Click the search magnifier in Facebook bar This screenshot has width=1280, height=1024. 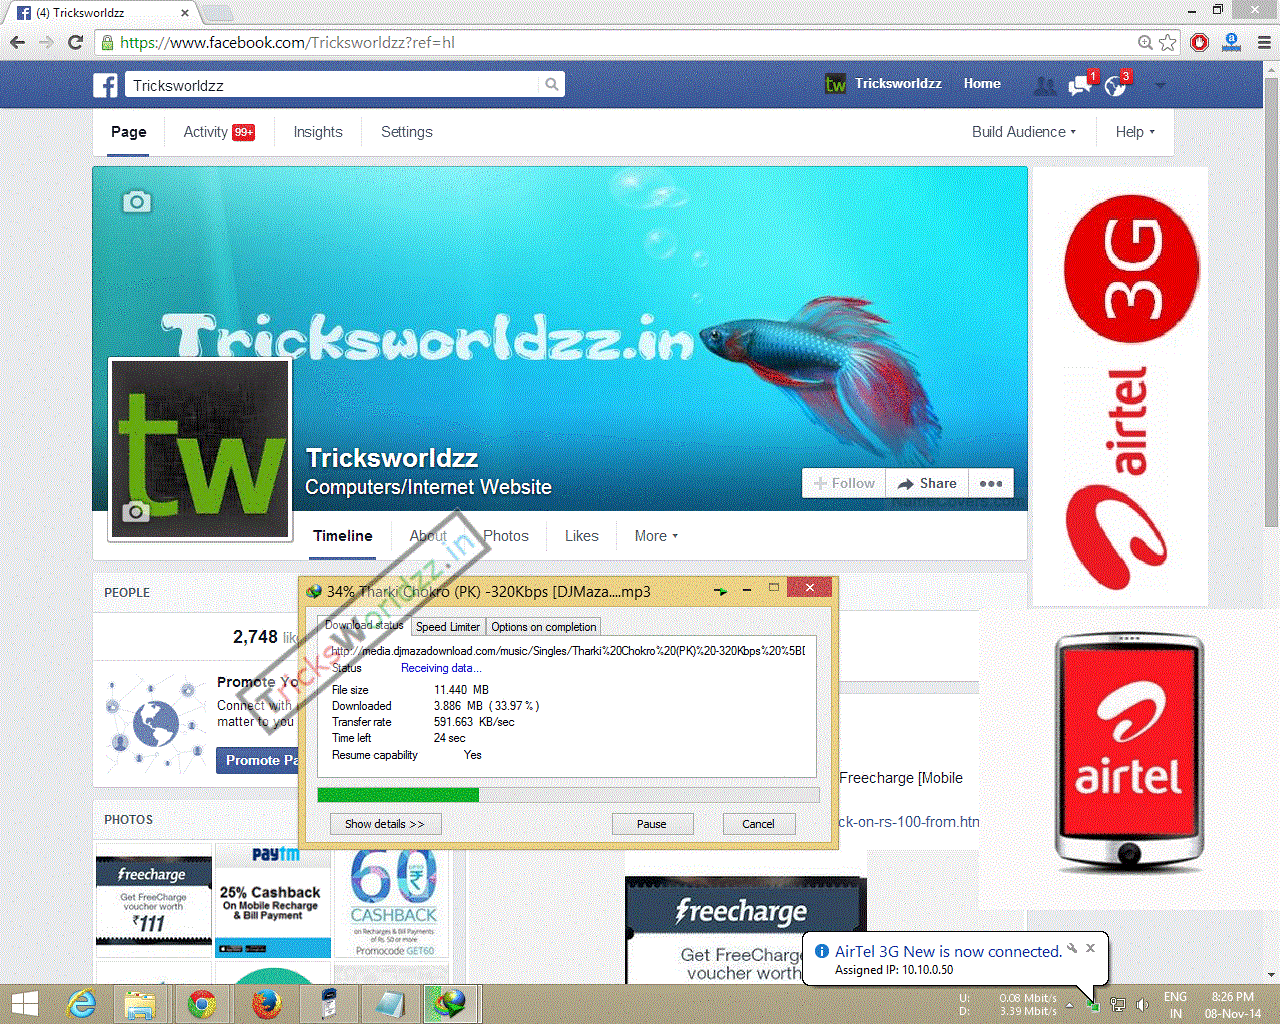tap(551, 85)
